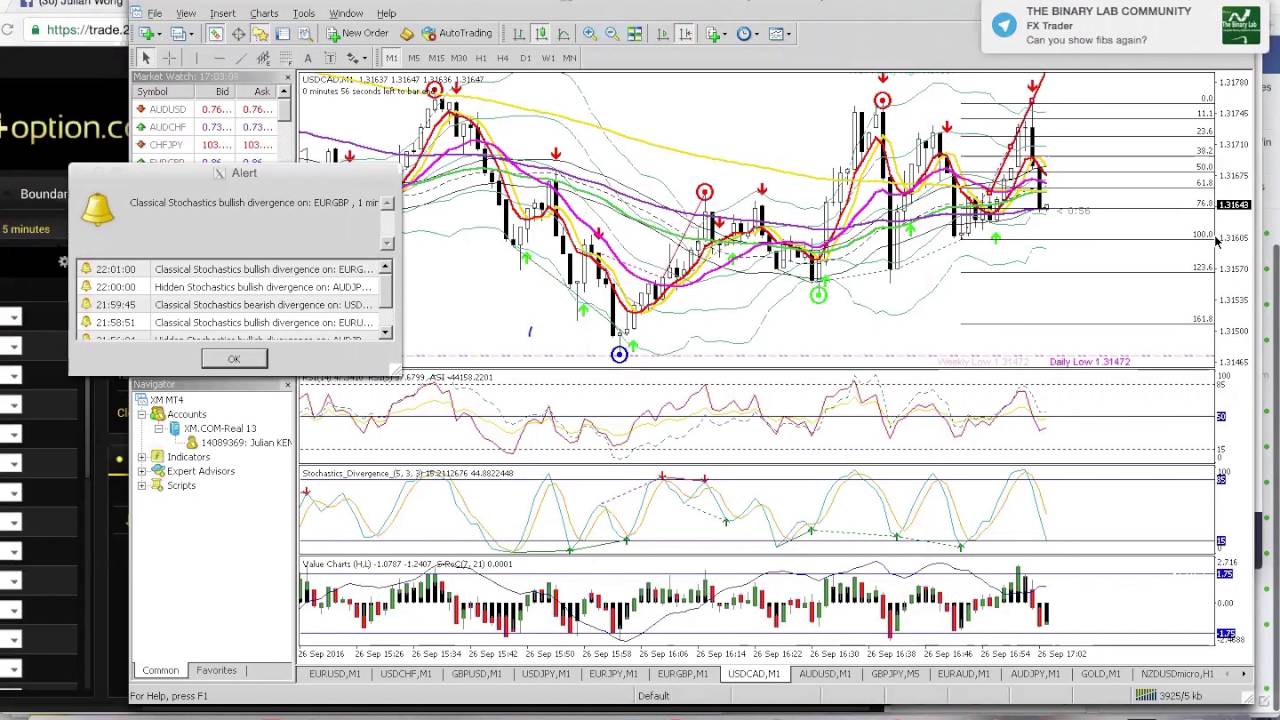
Task: Tile chart windows icon
Action: [x=635, y=34]
